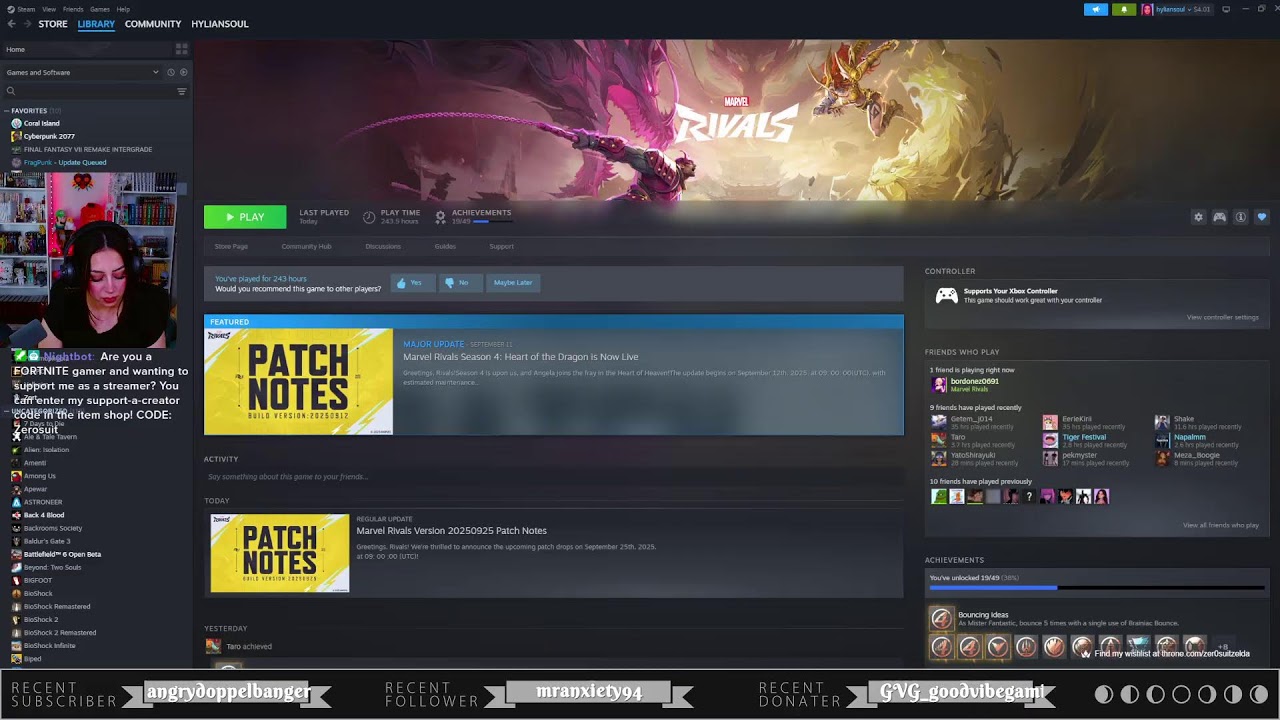Open the HYLIANSOUL profile tab
Viewport: 1280px width, 720px height.
coord(220,24)
